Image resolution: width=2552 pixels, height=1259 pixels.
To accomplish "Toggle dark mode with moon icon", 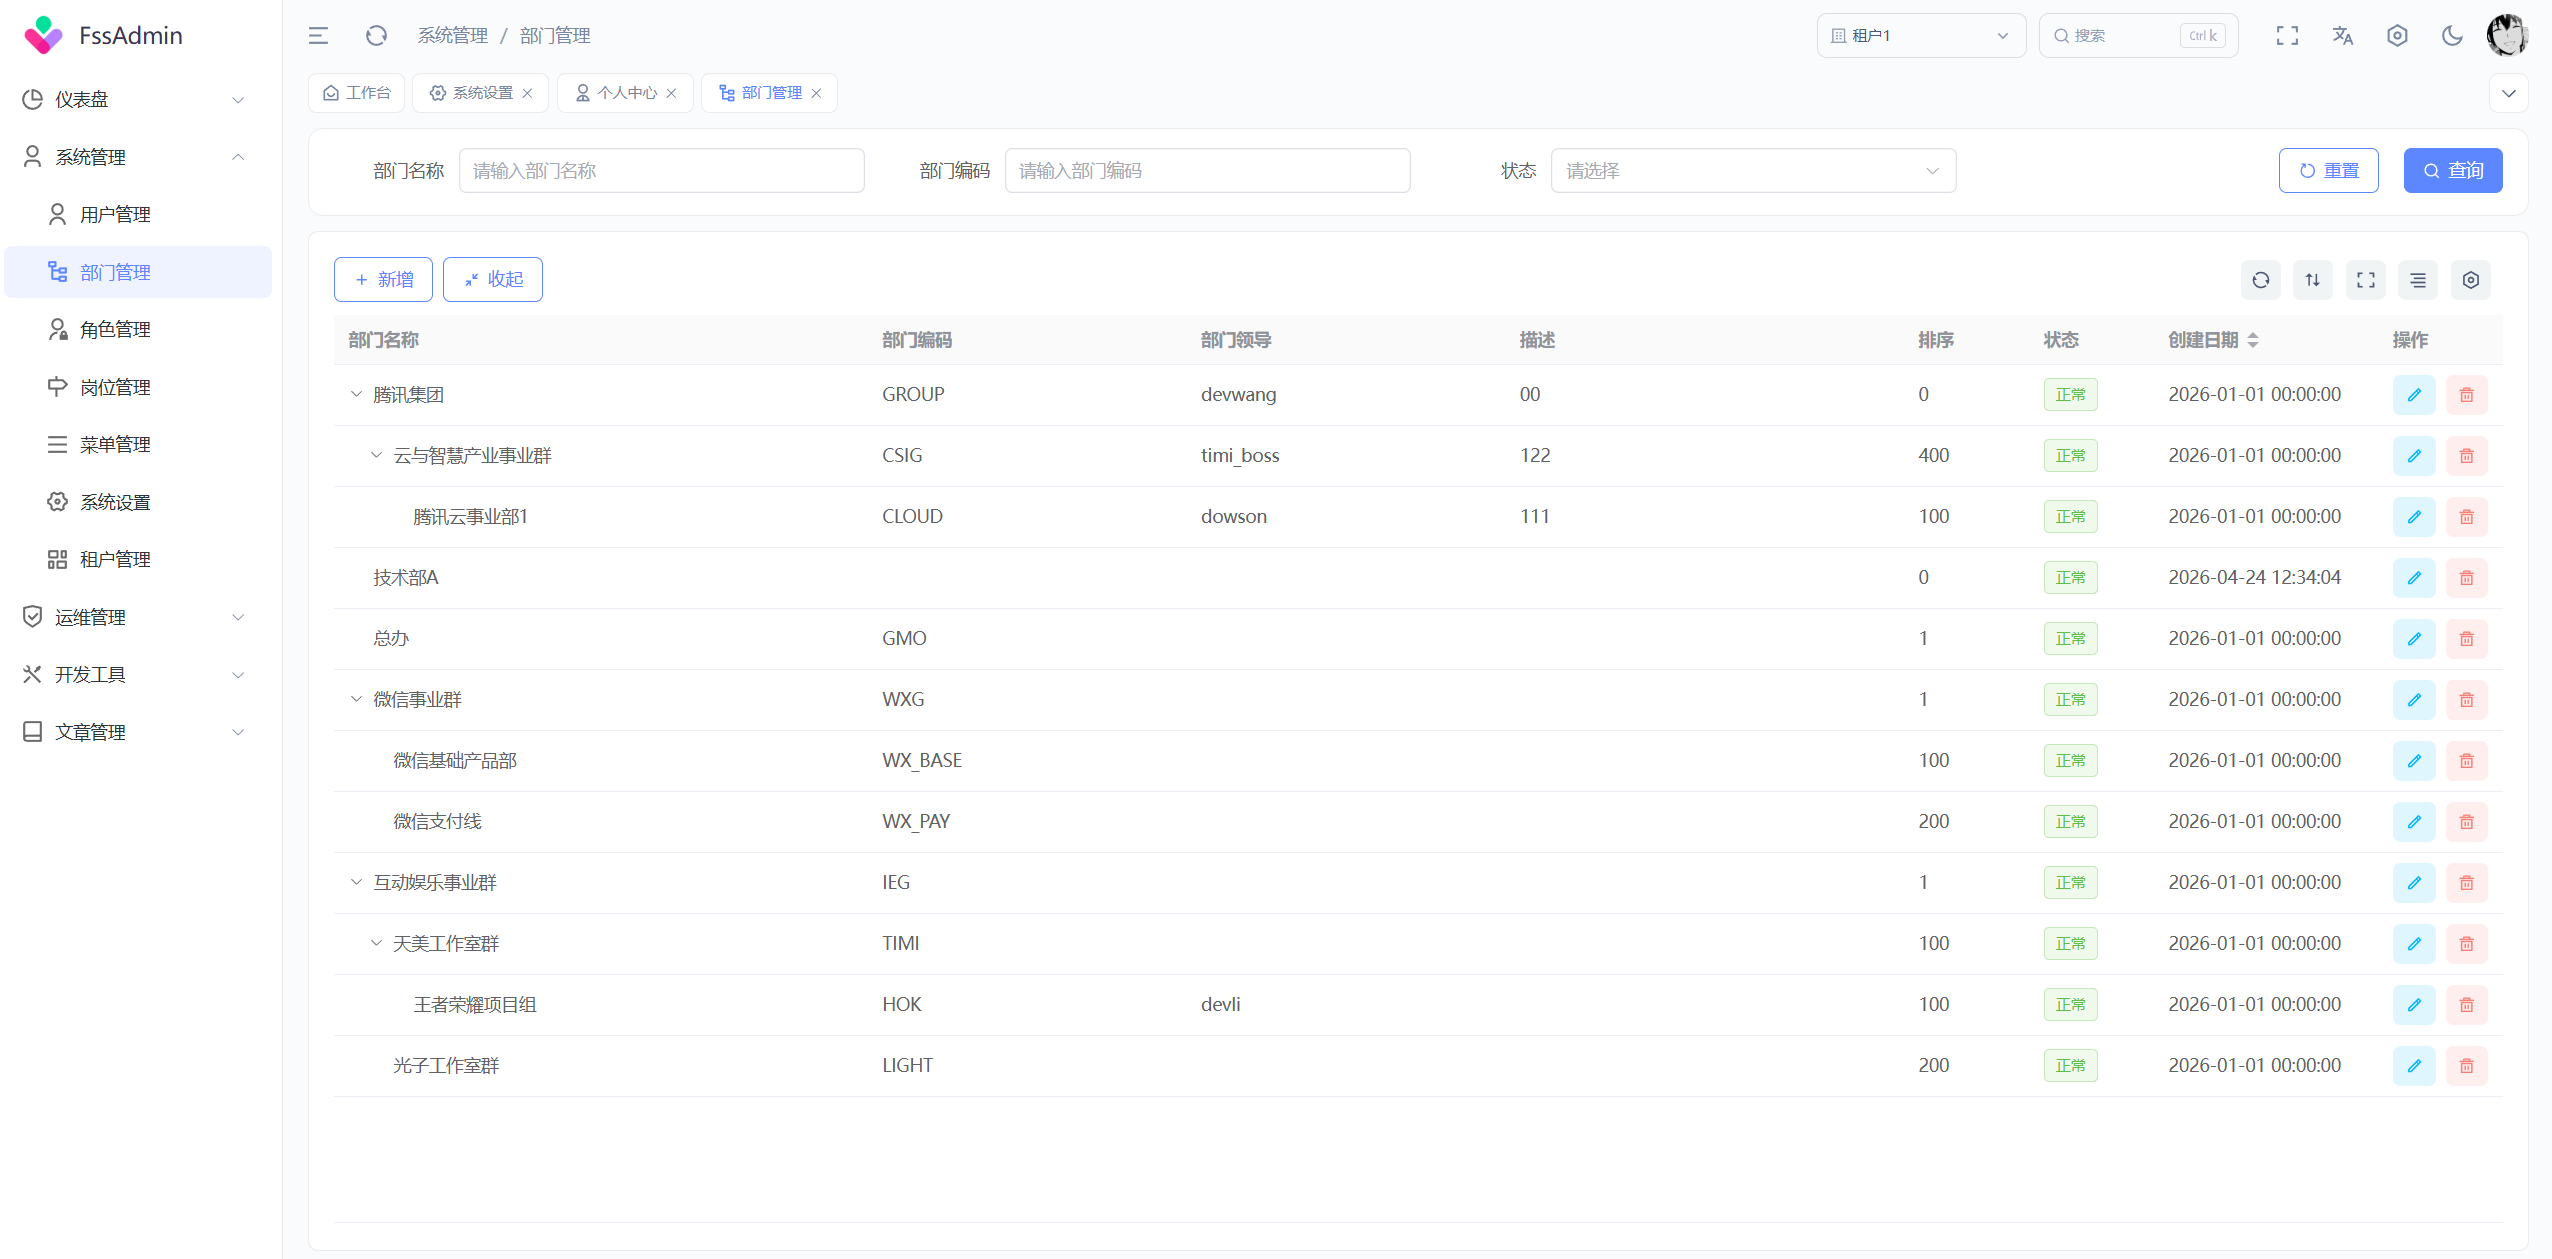I will (2451, 36).
